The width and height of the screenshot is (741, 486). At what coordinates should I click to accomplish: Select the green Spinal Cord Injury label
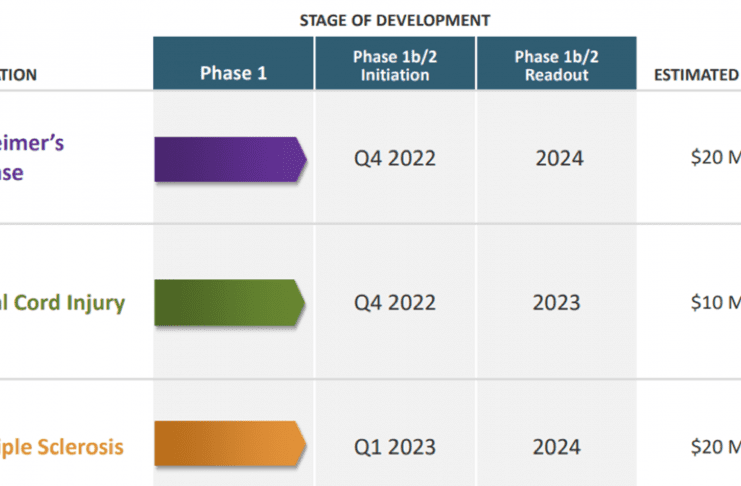tap(62, 303)
